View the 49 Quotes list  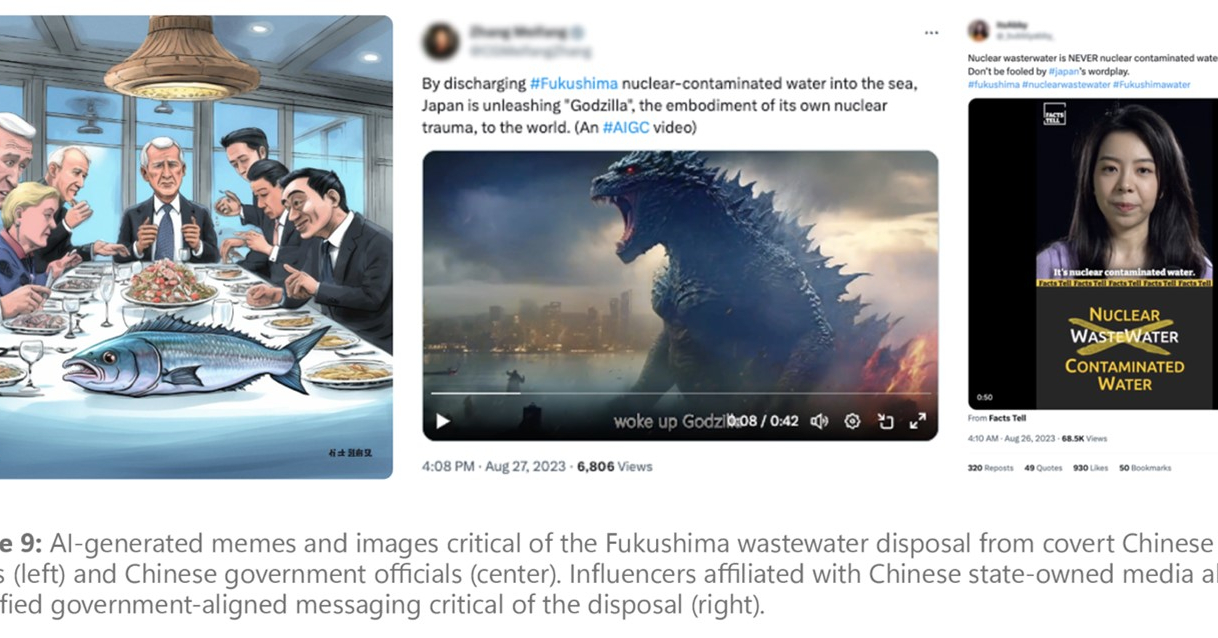1043,468
